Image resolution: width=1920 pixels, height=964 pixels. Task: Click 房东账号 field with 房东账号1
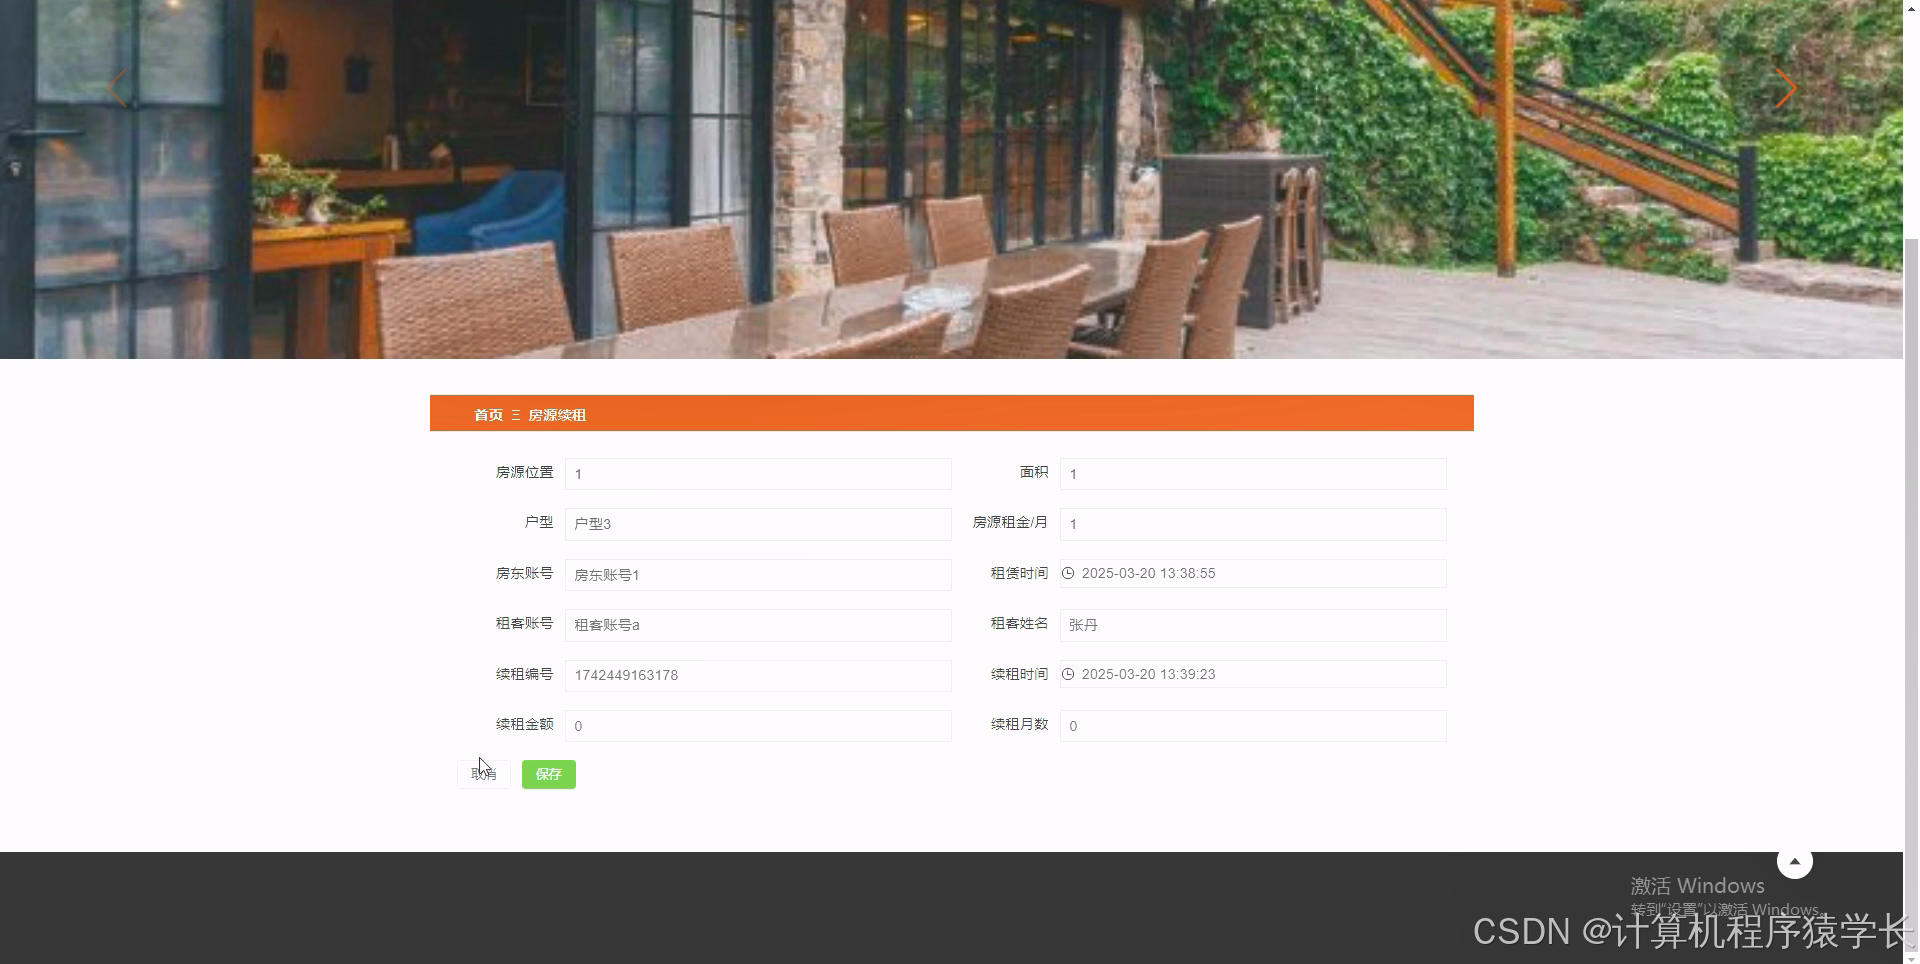tap(758, 575)
